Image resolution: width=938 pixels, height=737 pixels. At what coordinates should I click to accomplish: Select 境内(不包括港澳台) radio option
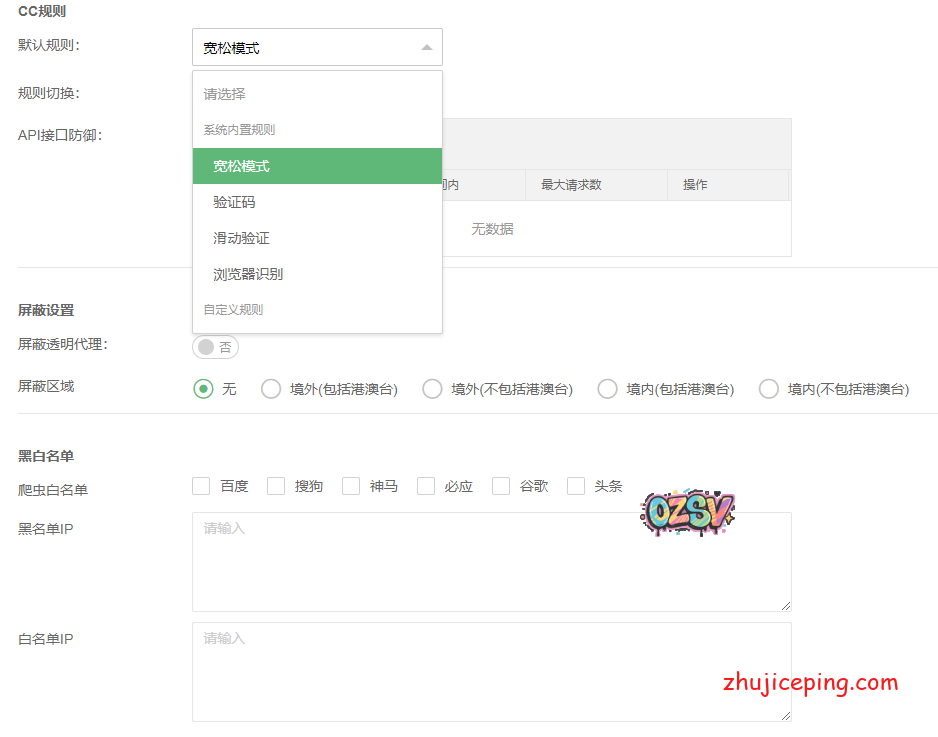coord(768,389)
